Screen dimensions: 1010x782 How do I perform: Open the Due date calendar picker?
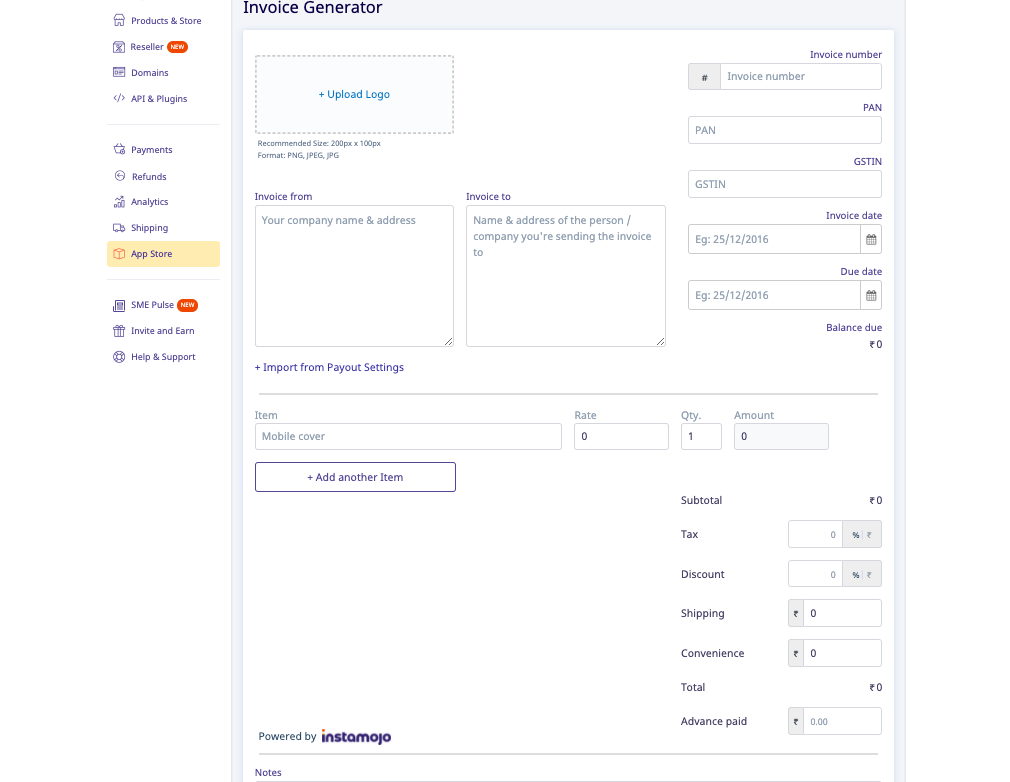(x=871, y=296)
